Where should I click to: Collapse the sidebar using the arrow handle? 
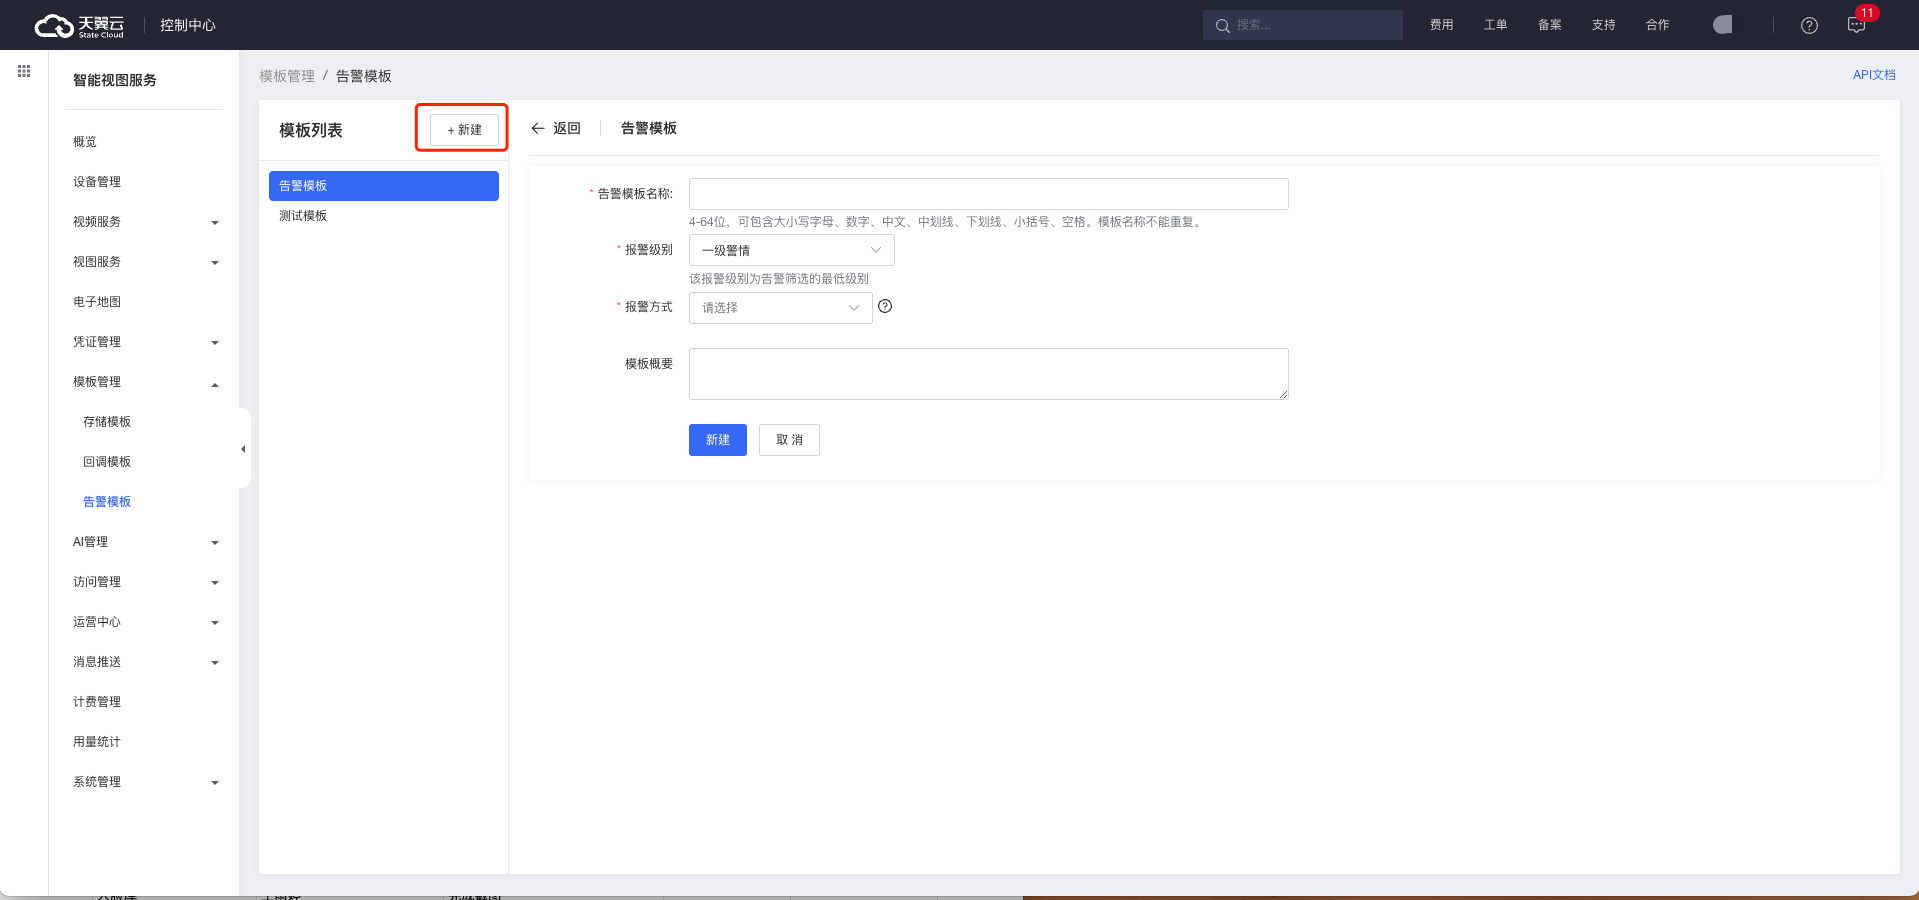243,449
